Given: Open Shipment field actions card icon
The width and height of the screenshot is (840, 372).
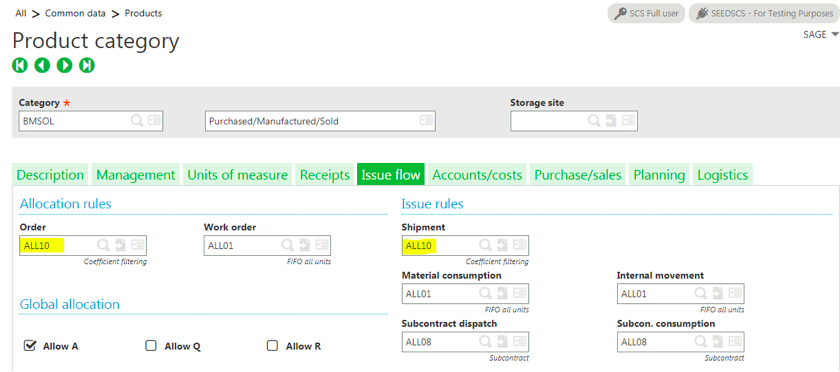Looking at the screenshot, I should (x=520, y=245).
